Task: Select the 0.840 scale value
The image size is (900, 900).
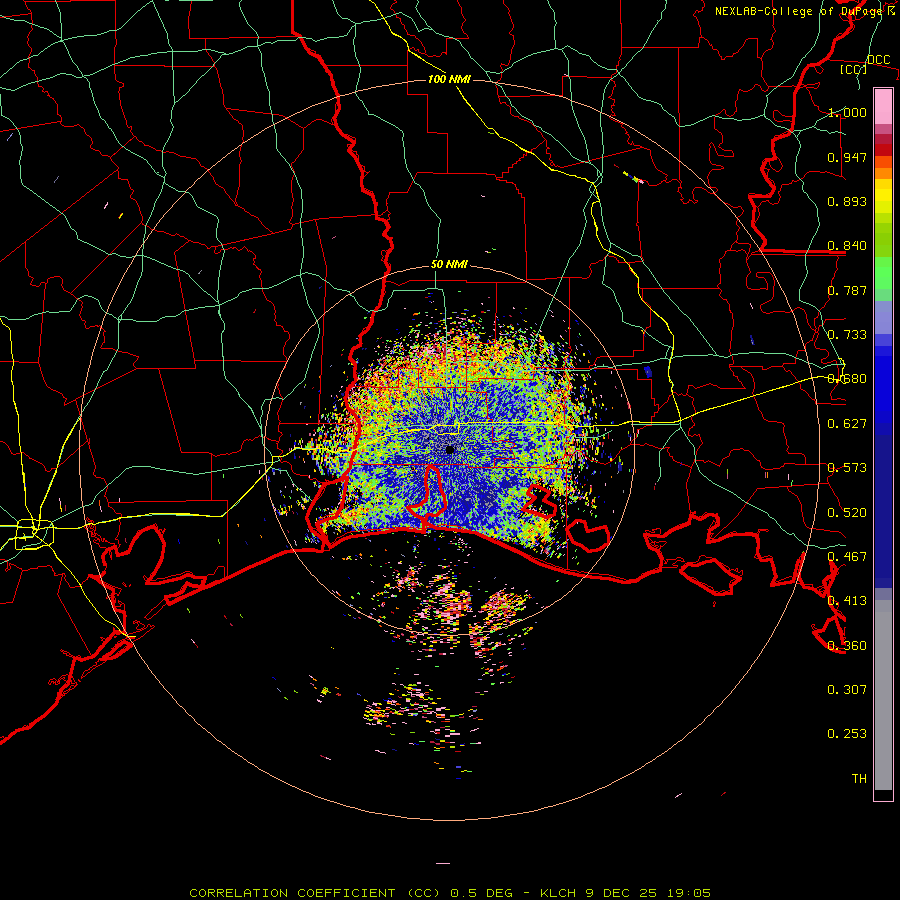Action: click(x=847, y=246)
